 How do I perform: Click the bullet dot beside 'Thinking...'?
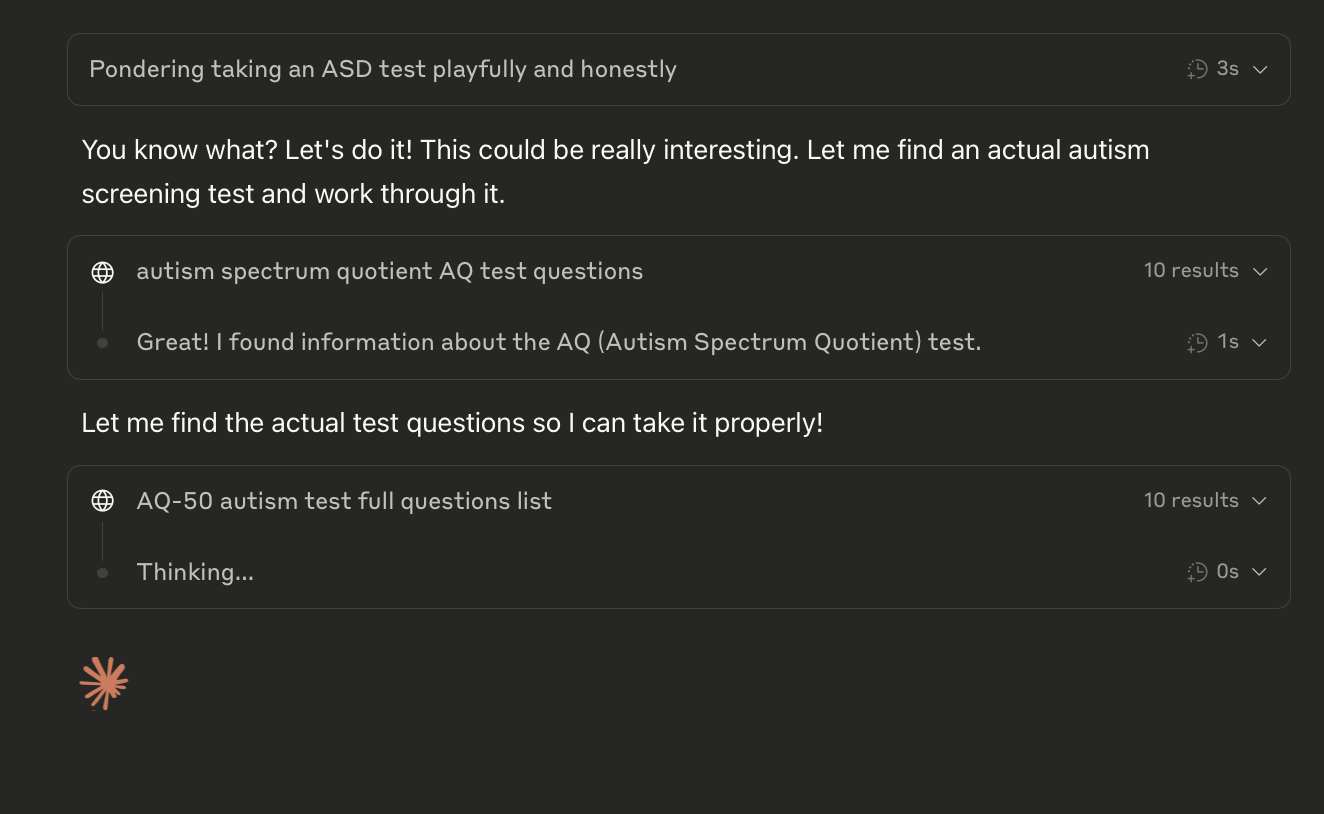click(x=102, y=573)
